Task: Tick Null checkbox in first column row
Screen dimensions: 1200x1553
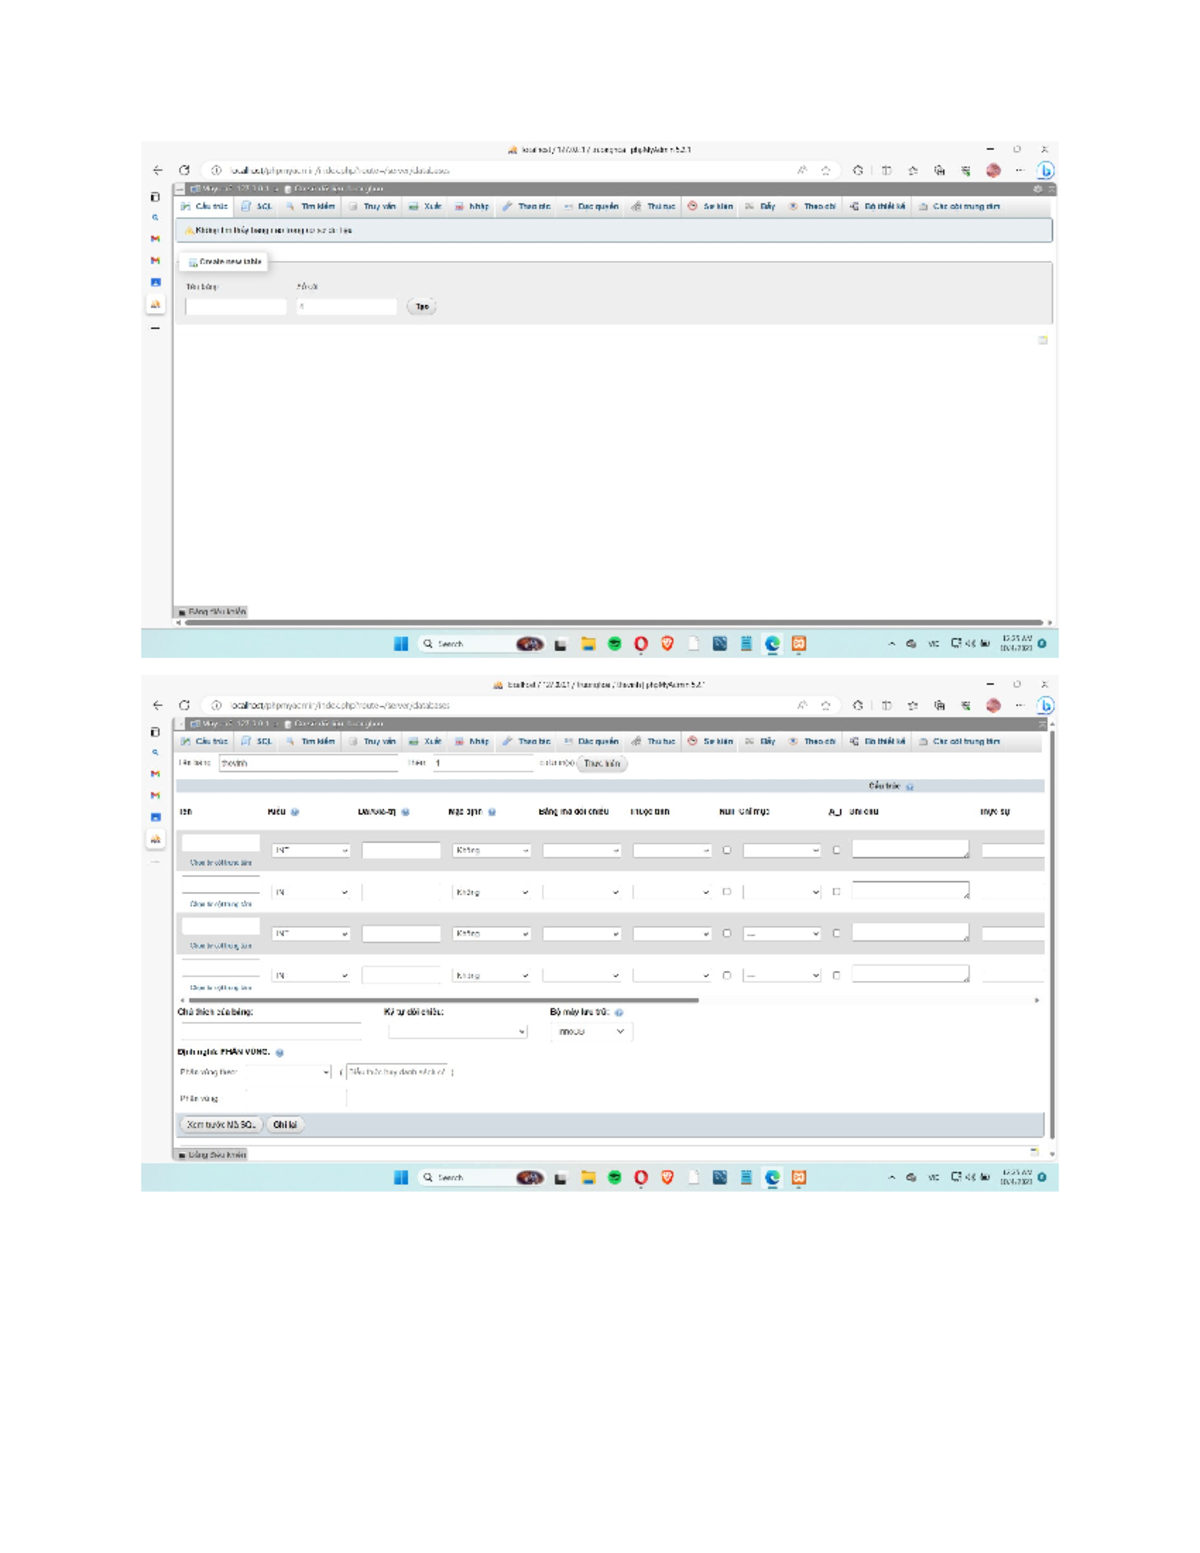Action: point(727,851)
